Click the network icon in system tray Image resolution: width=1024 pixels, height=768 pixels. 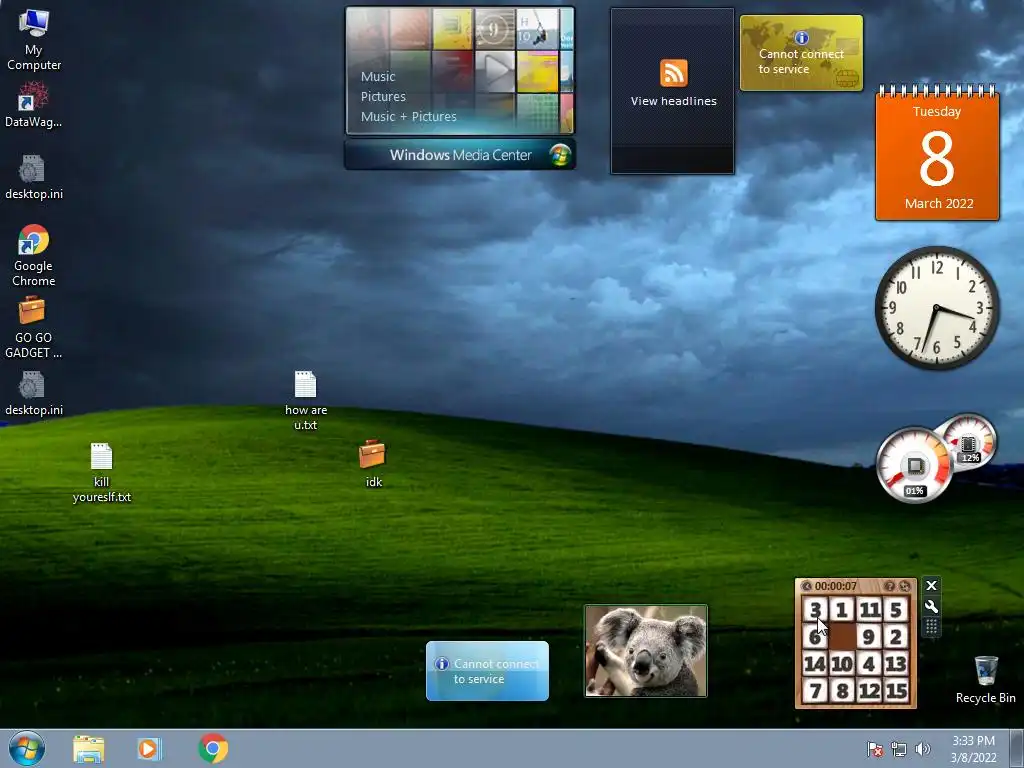tap(899, 749)
